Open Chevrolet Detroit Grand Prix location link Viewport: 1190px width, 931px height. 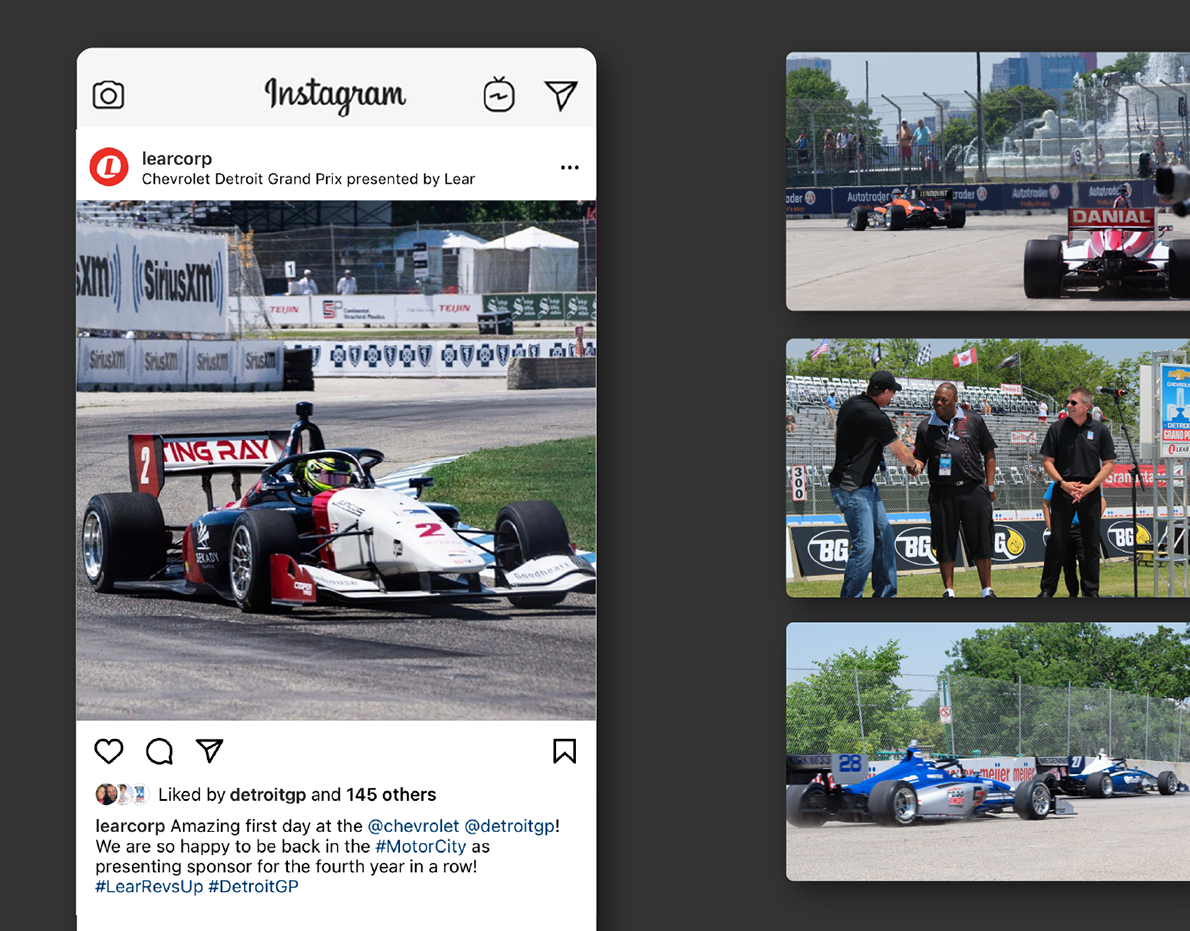coord(308,179)
